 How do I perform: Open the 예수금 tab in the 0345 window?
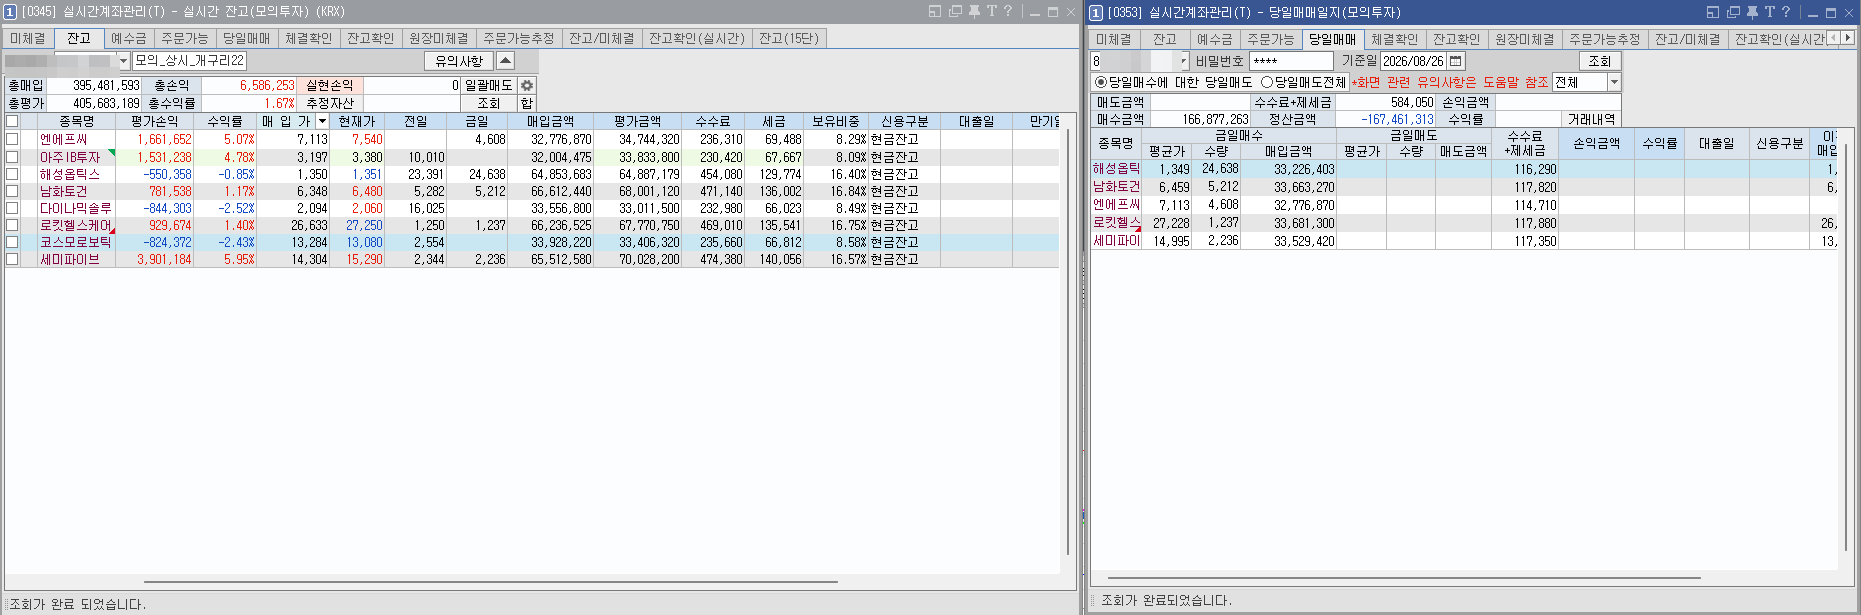(129, 38)
